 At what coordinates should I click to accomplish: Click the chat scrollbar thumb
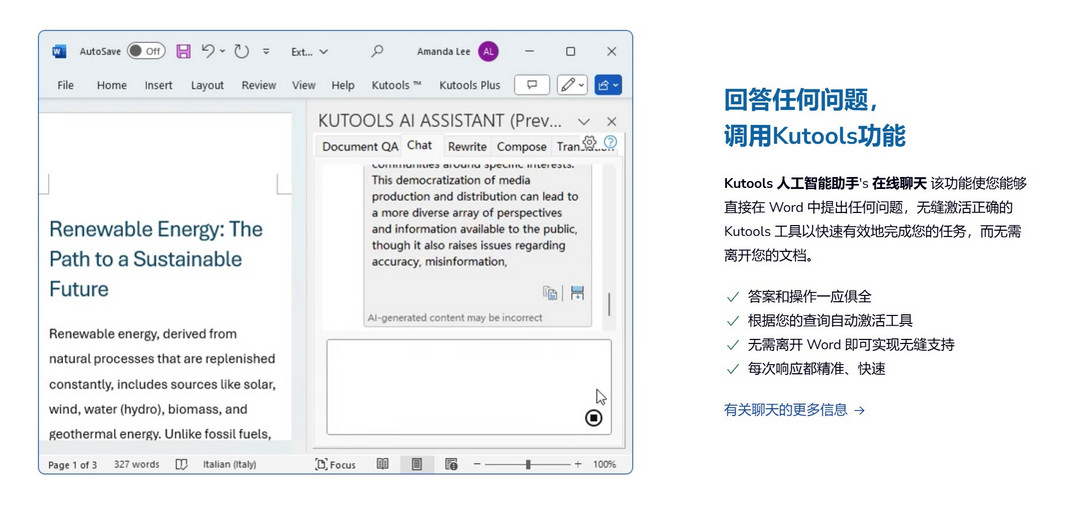coord(609,304)
